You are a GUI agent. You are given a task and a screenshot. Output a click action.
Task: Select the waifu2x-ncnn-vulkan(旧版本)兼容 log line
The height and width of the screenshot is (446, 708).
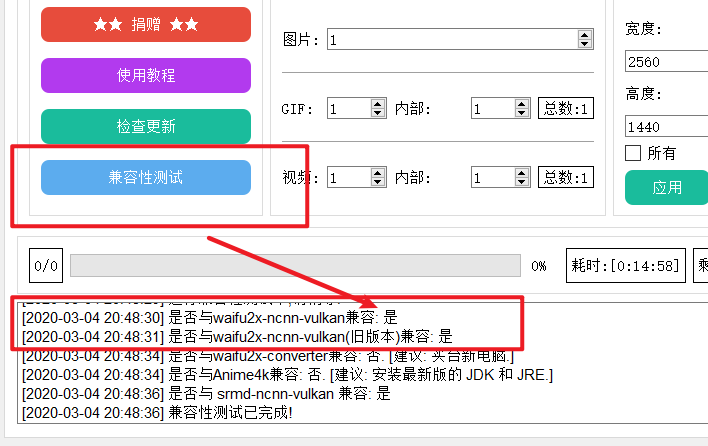pos(237,337)
